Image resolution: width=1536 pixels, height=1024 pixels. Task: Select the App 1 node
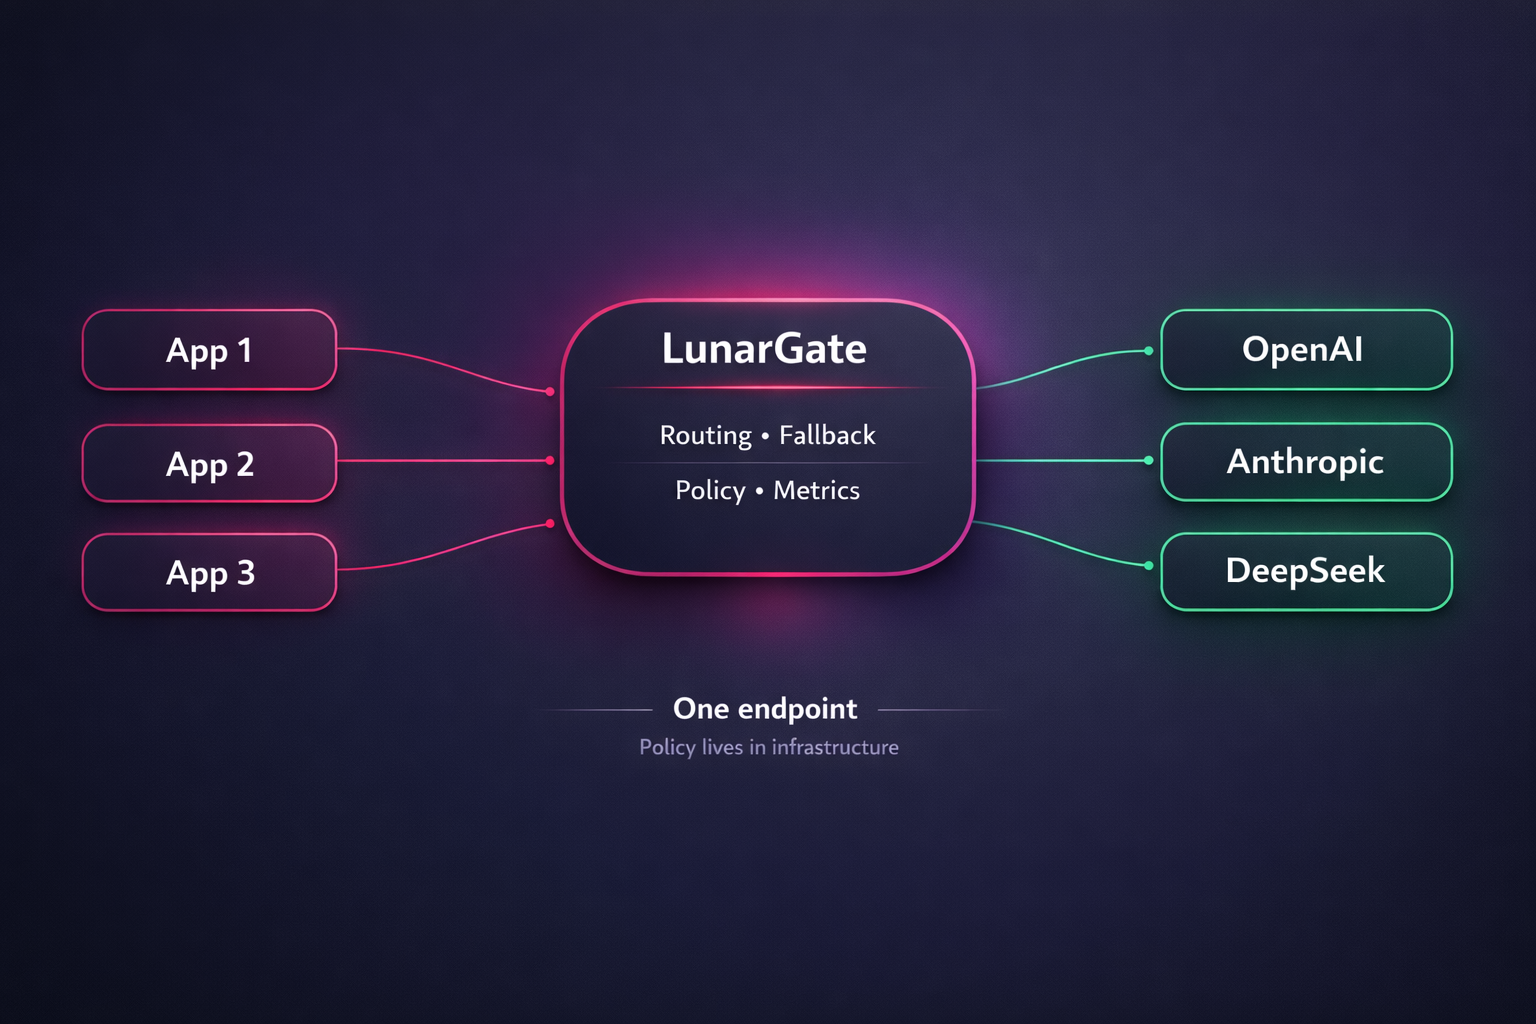tap(209, 350)
